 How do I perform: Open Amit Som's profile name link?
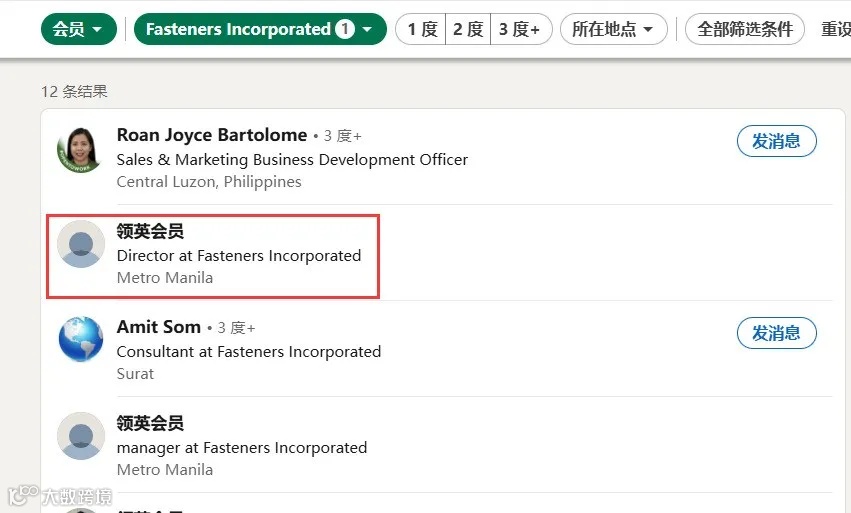pos(159,327)
